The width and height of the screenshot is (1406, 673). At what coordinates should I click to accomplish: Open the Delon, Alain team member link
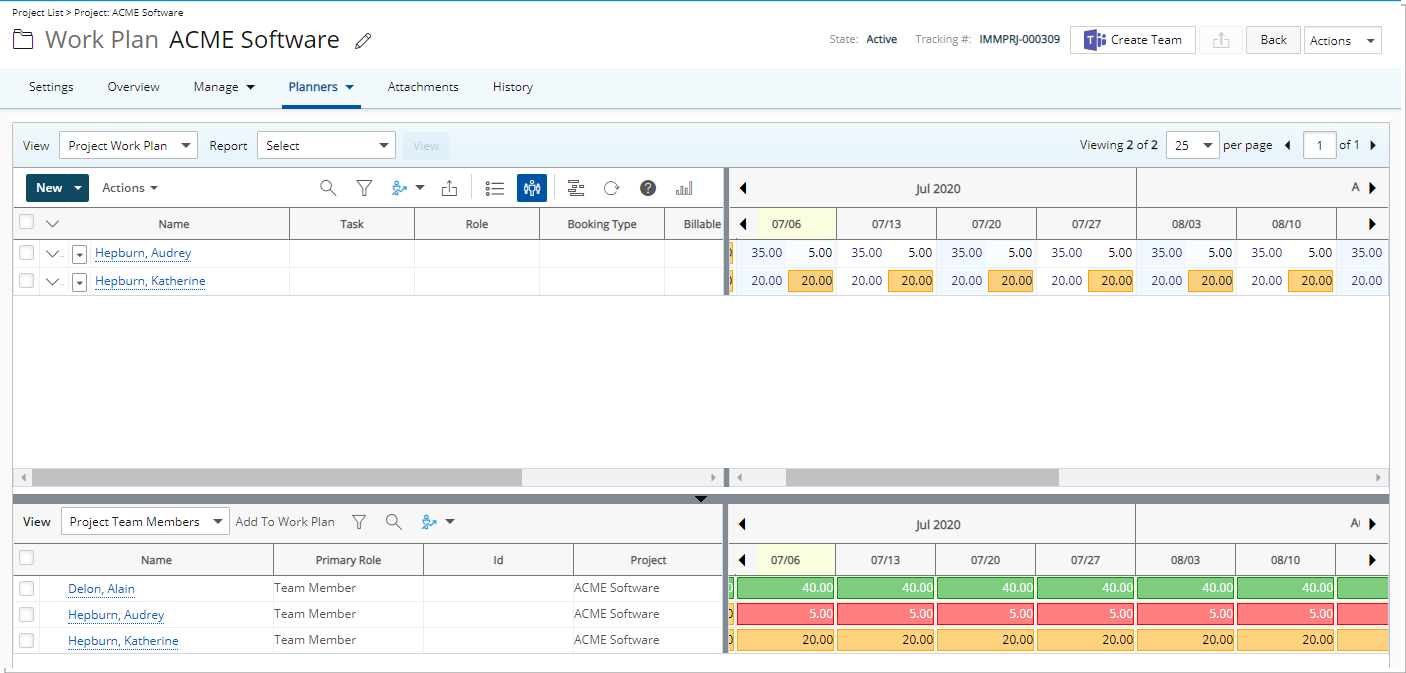[101, 589]
